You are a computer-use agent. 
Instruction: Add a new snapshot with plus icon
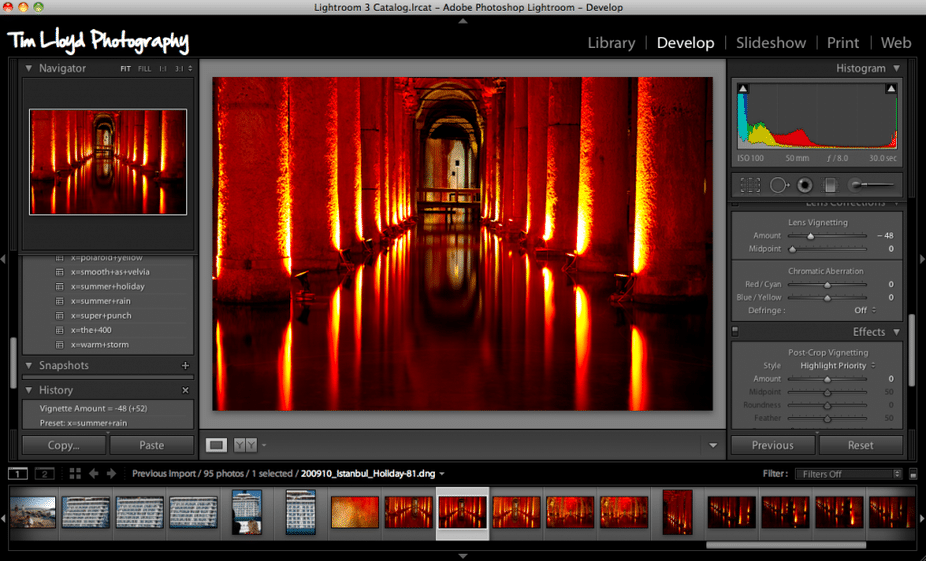[185, 366]
